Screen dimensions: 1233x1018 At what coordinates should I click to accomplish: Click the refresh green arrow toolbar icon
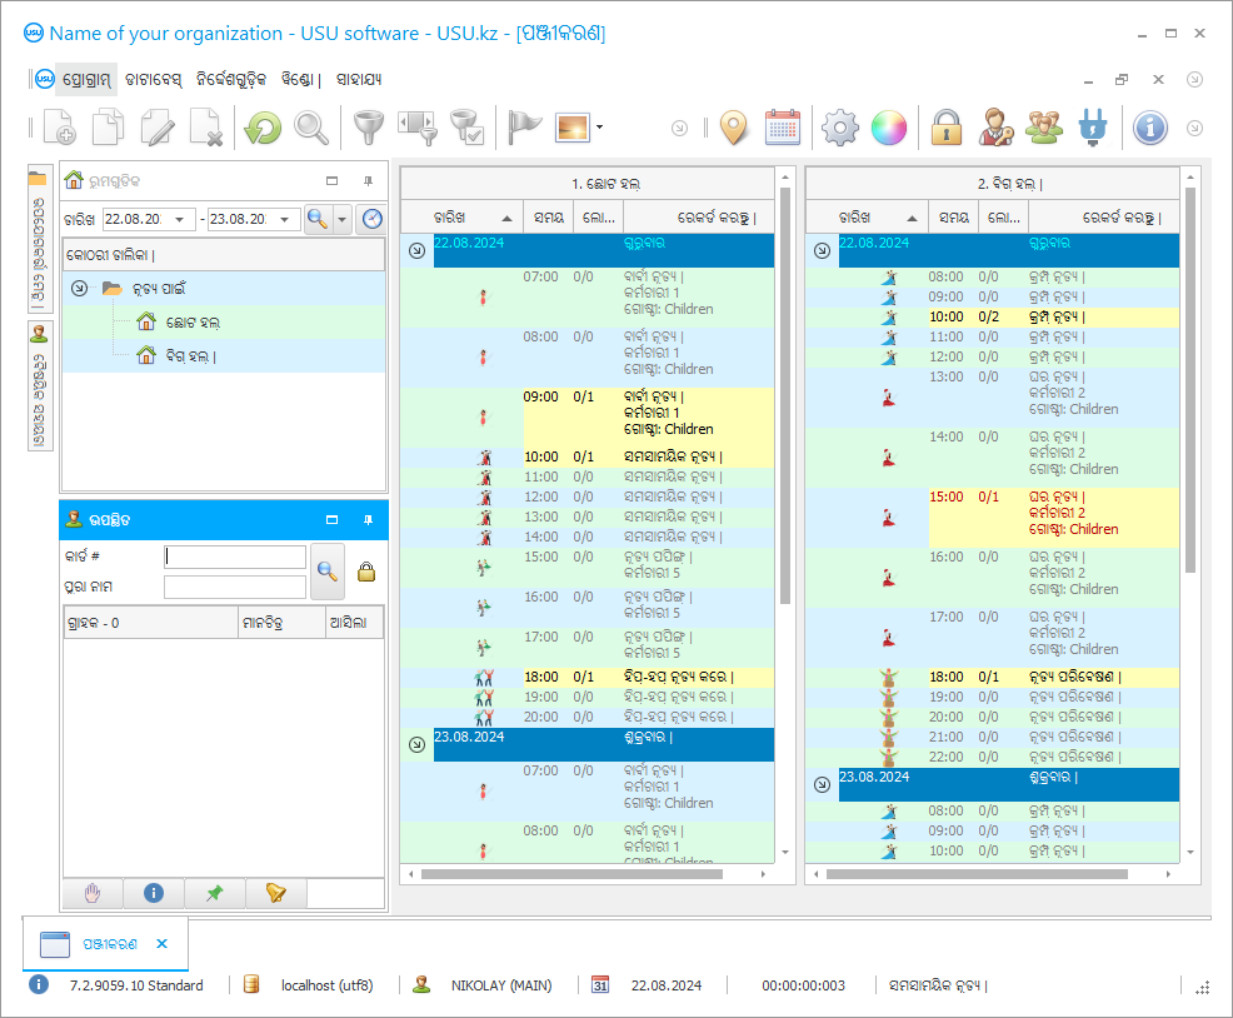263,128
